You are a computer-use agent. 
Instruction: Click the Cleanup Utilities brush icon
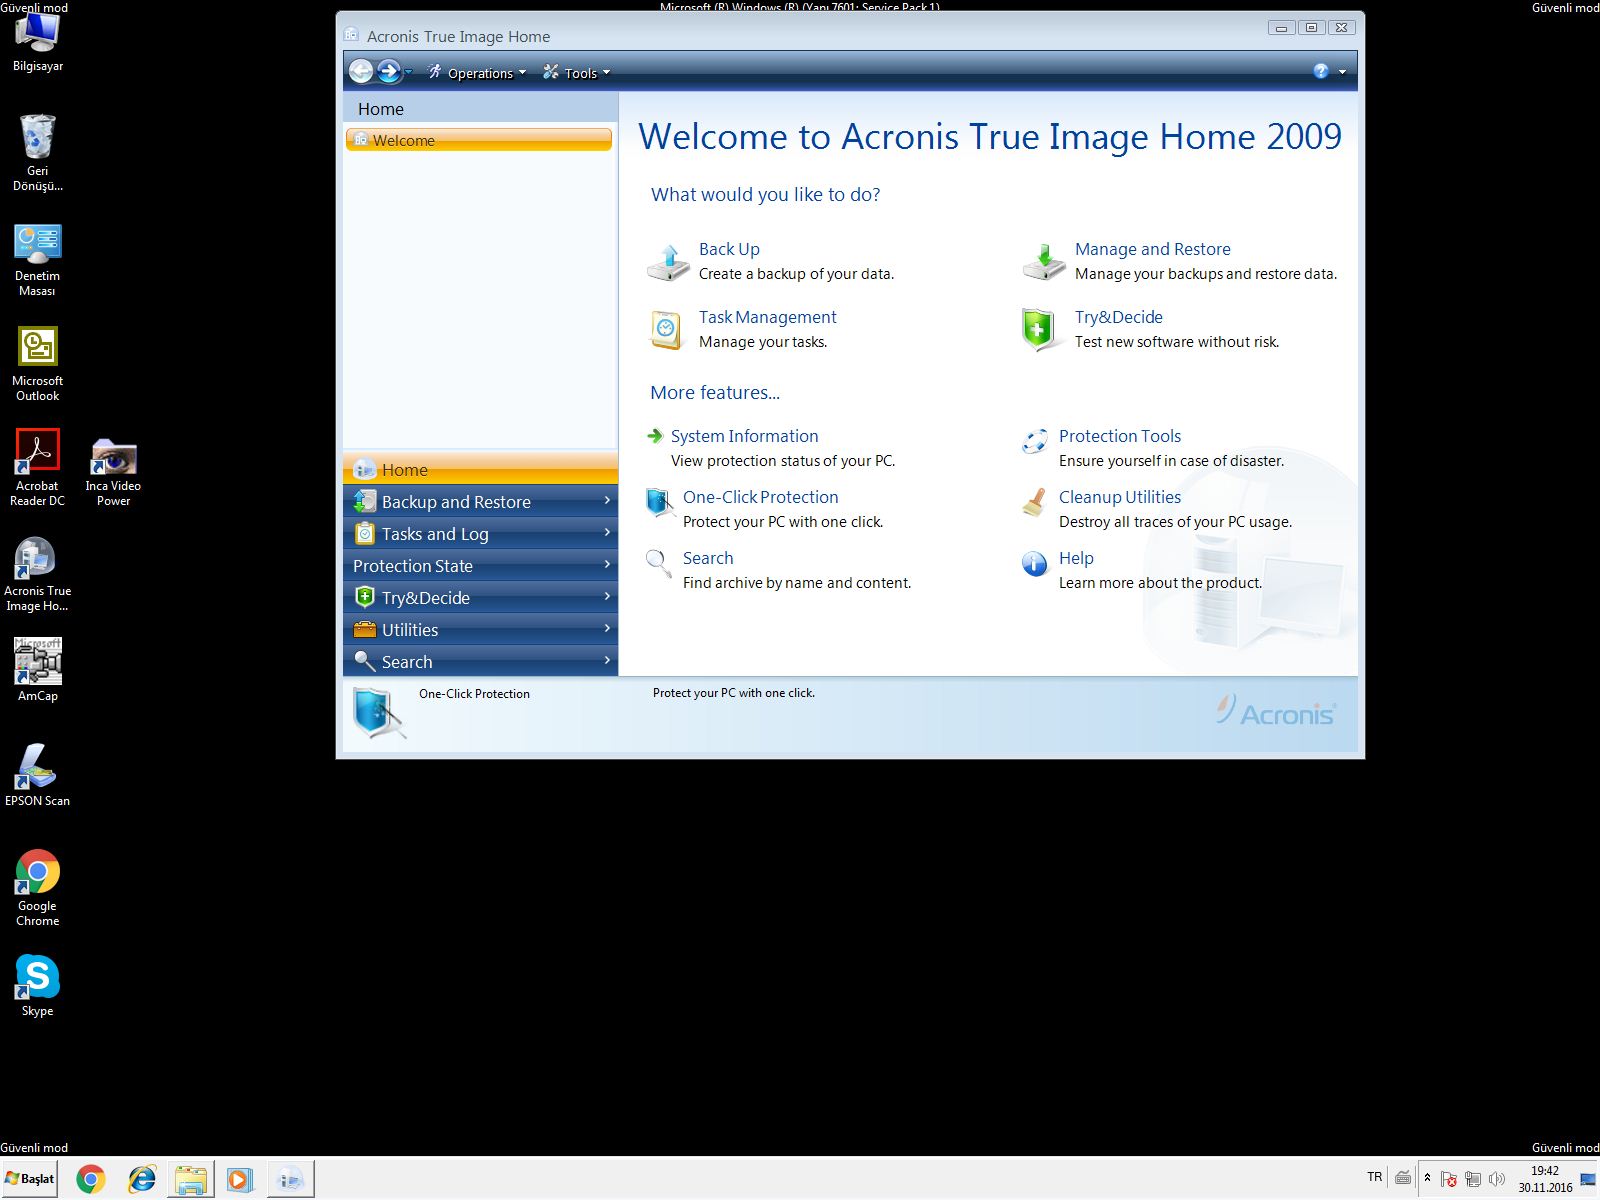pos(1035,502)
